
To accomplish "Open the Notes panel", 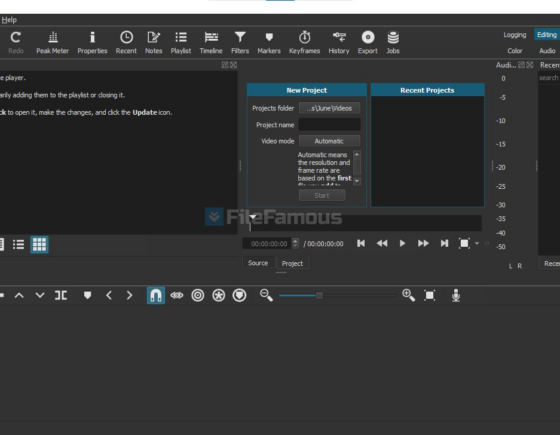I will coord(154,42).
